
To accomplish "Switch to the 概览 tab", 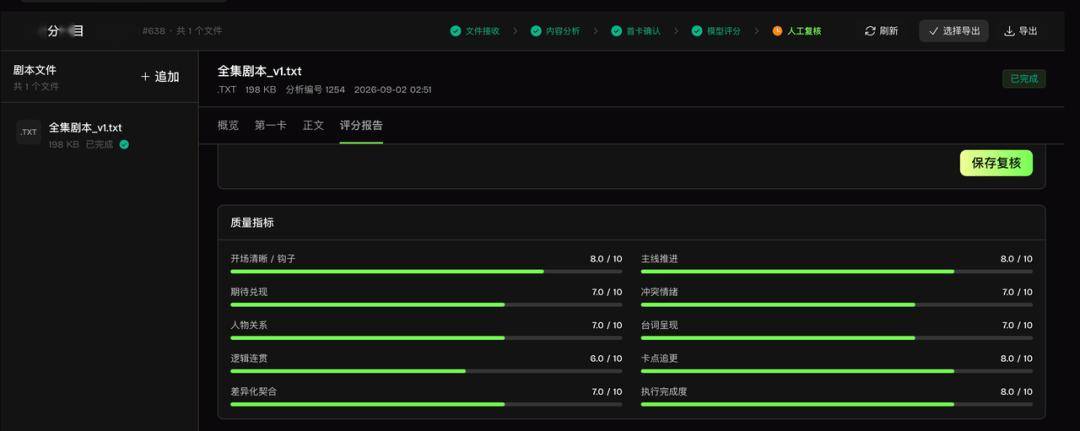I will [x=228, y=125].
